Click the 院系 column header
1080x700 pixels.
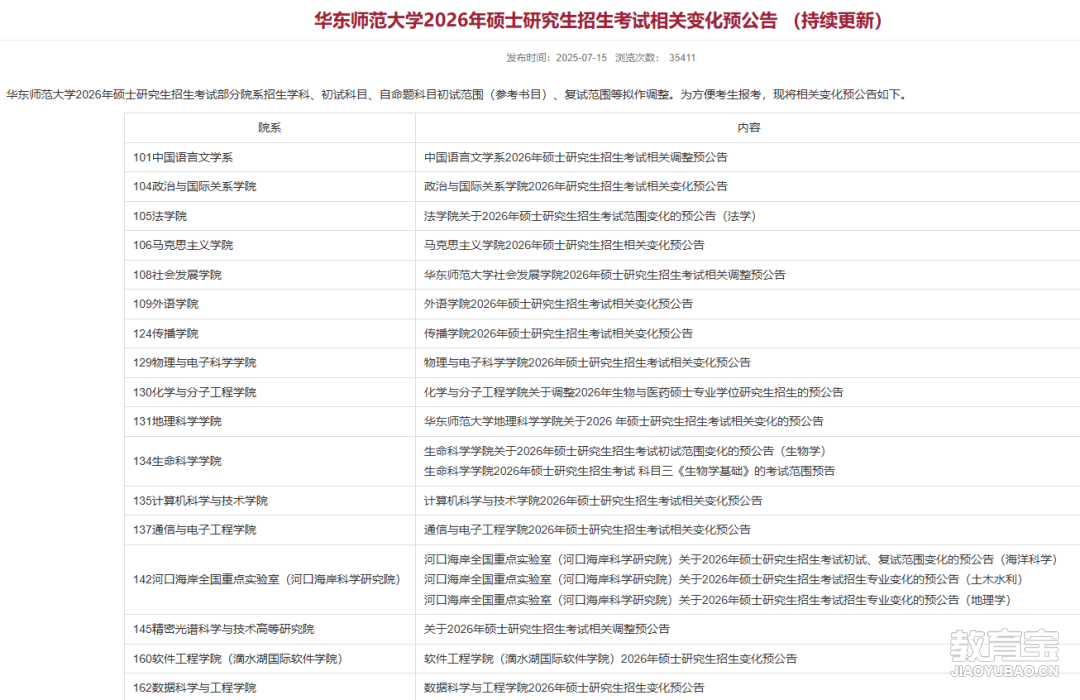[269, 127]
